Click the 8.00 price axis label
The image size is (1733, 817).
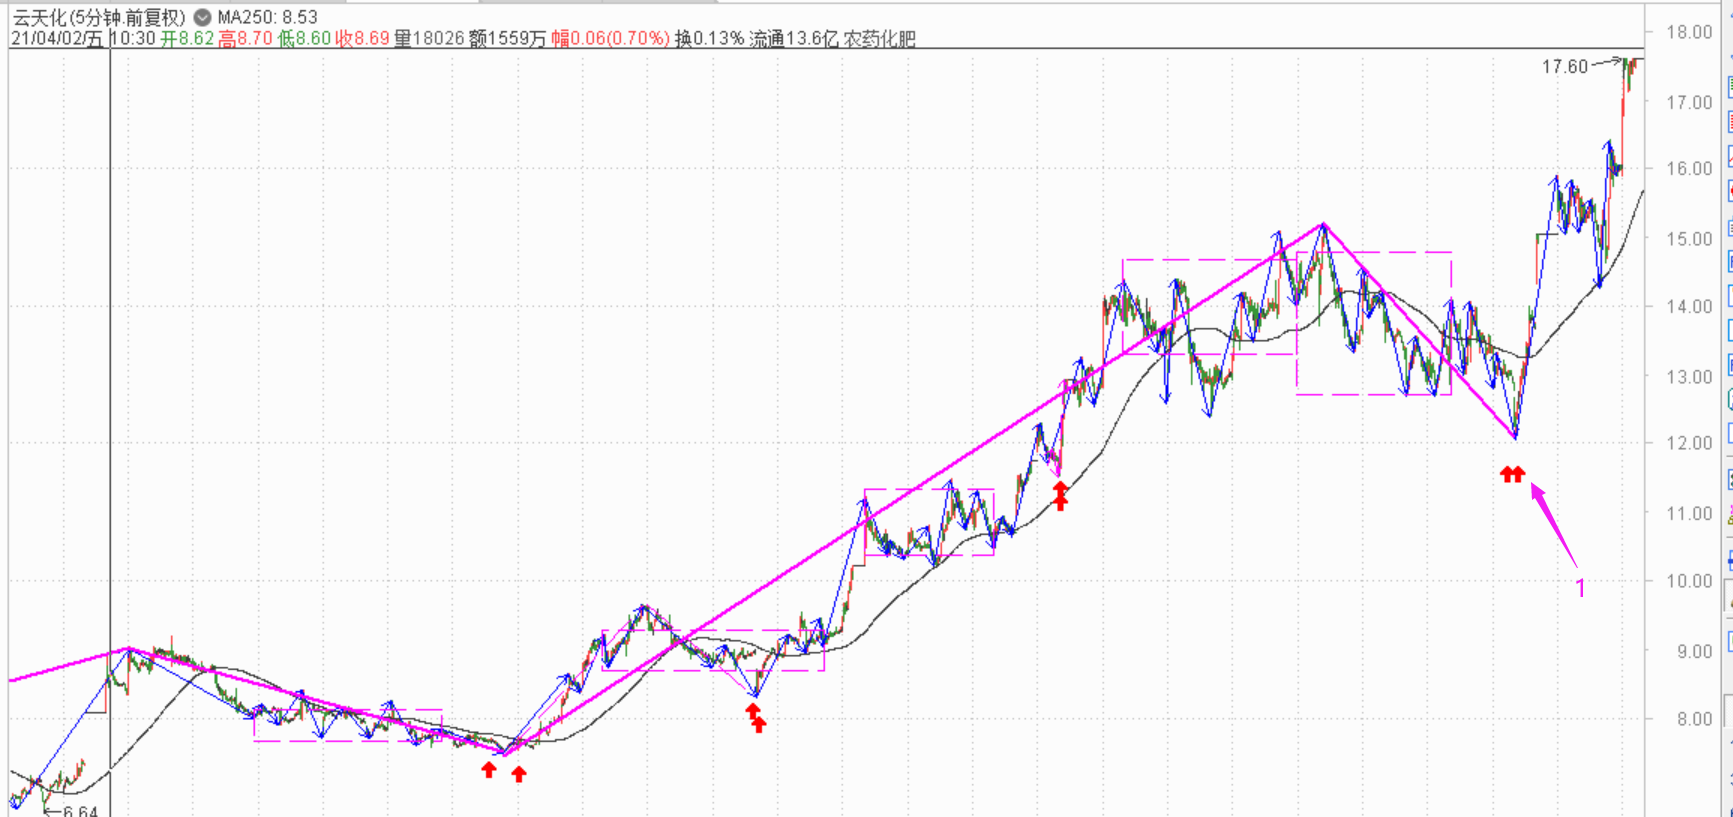tap(1689, 718)
